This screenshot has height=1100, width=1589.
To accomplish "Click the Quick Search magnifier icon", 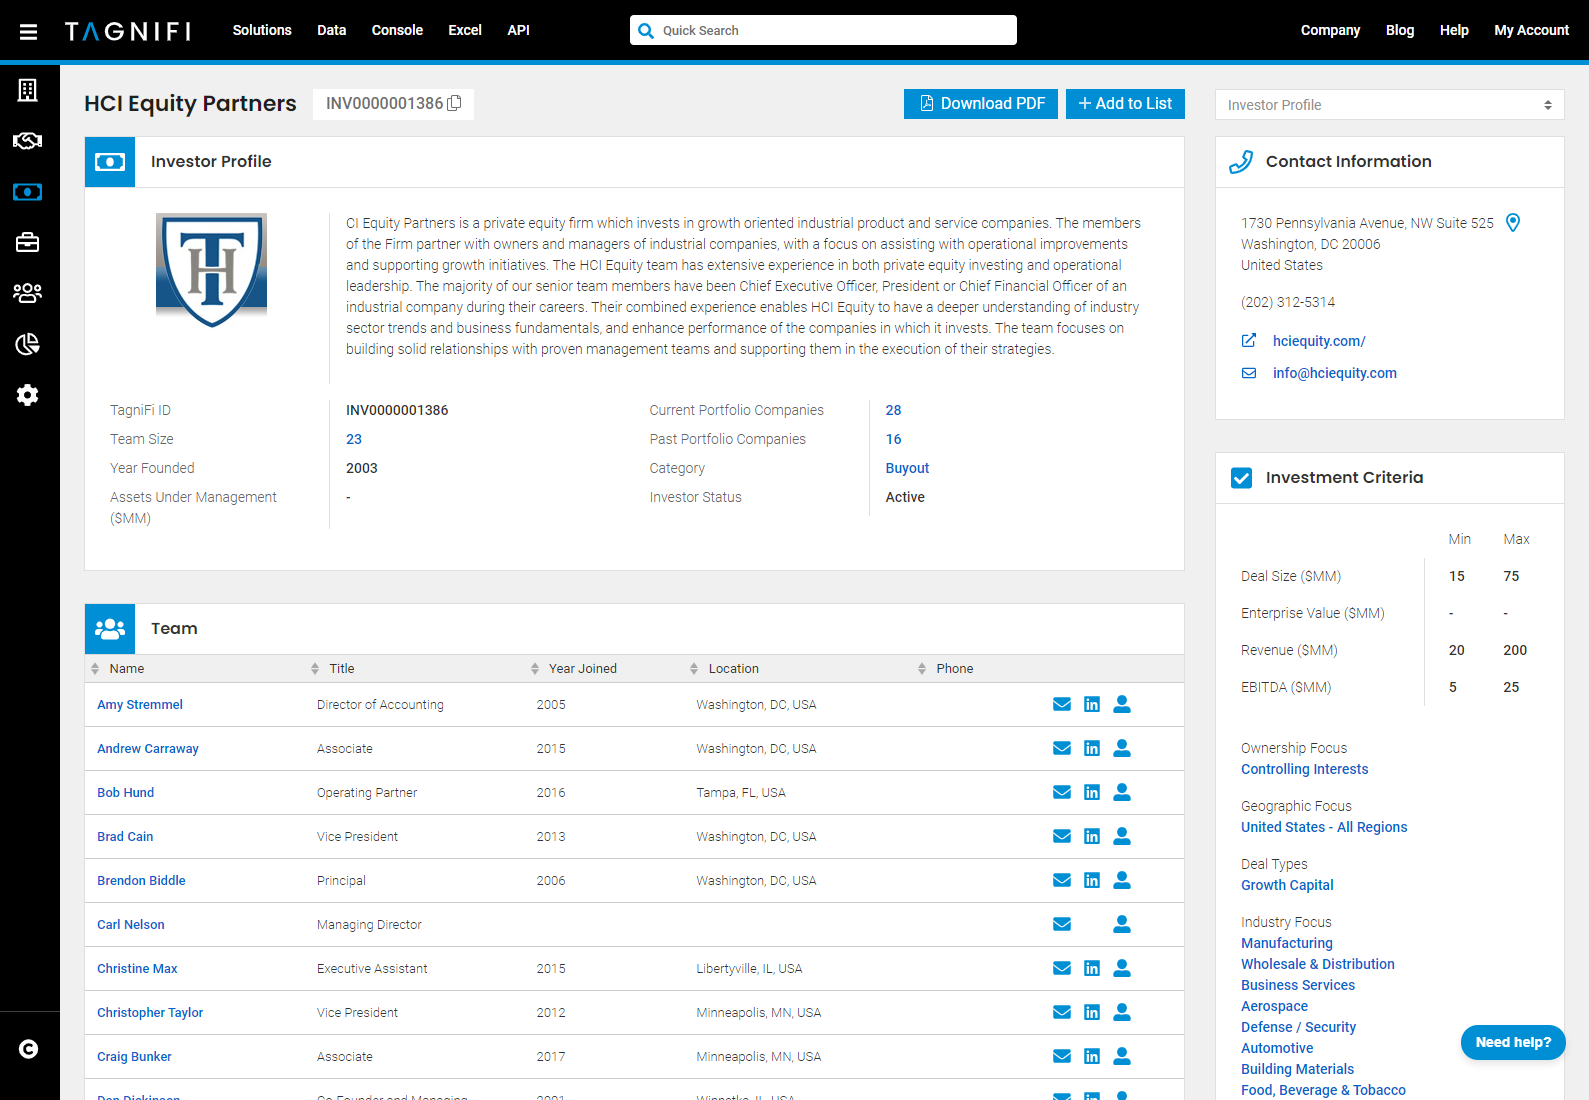I will pos(646,30).
